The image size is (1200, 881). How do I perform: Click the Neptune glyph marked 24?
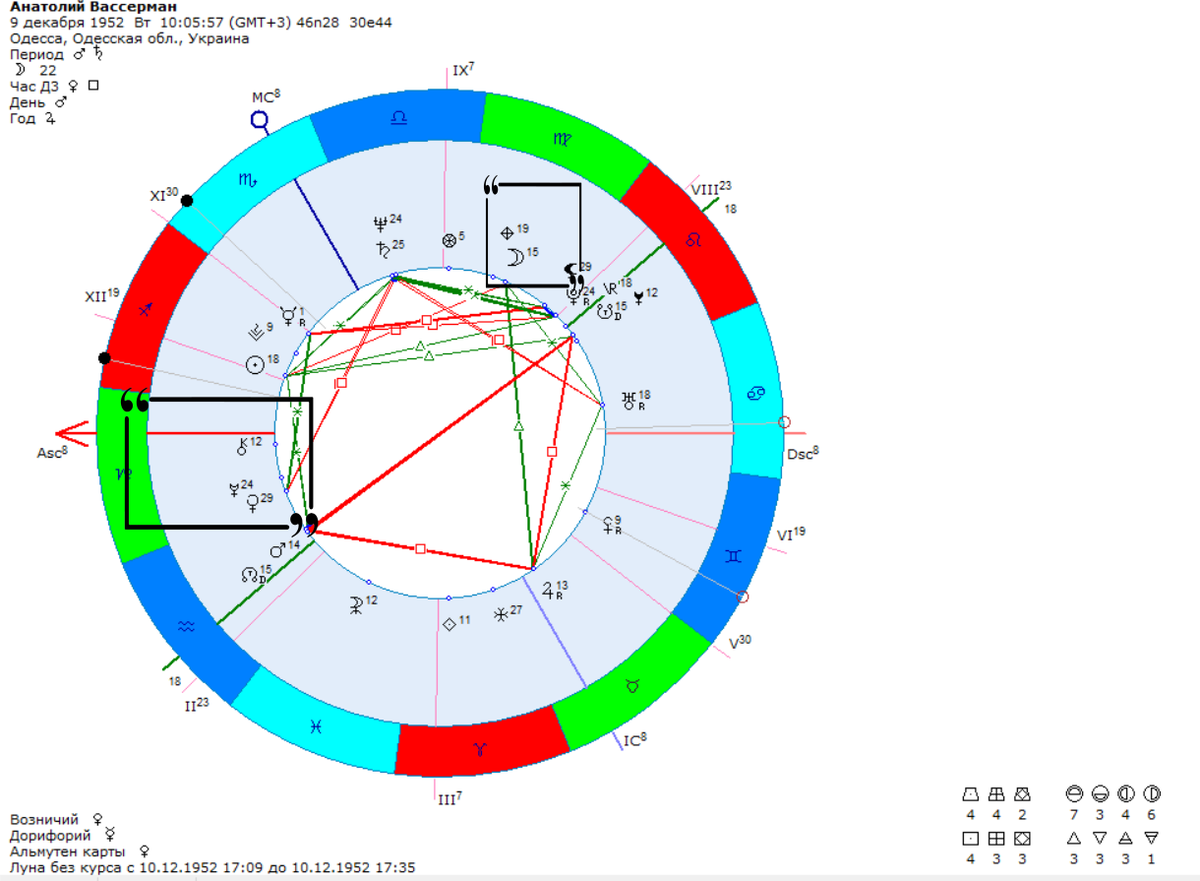click(x=380, y=224)
